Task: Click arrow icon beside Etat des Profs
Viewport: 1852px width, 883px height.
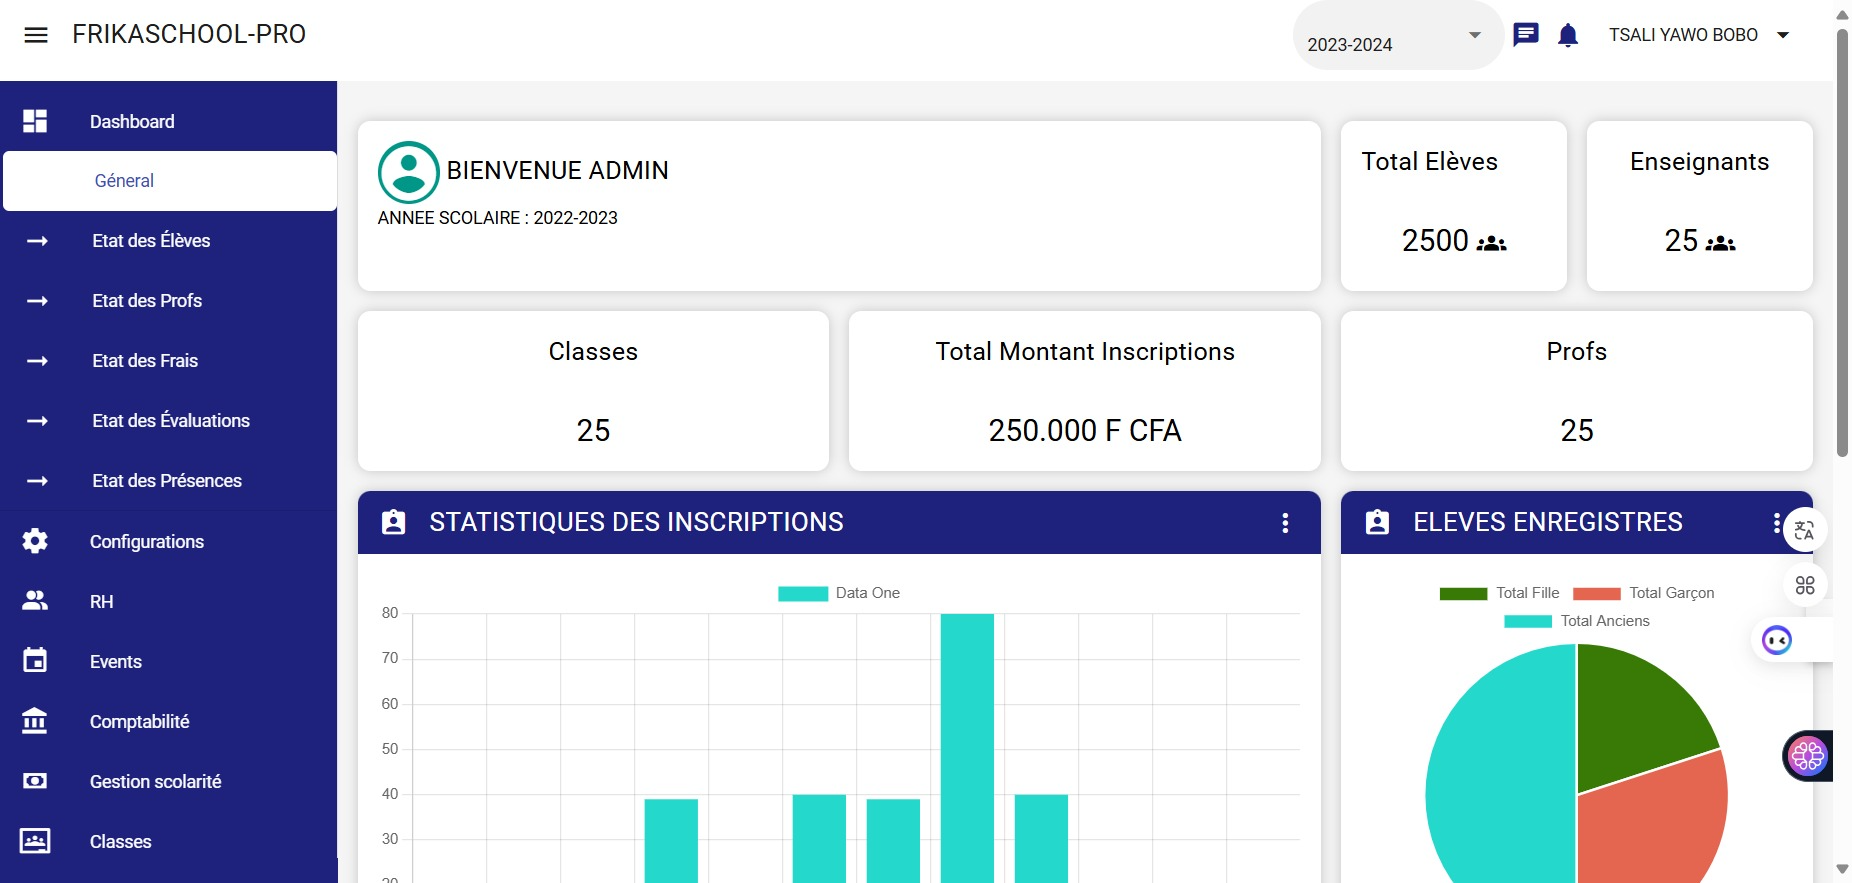Action: coord(37,301)
